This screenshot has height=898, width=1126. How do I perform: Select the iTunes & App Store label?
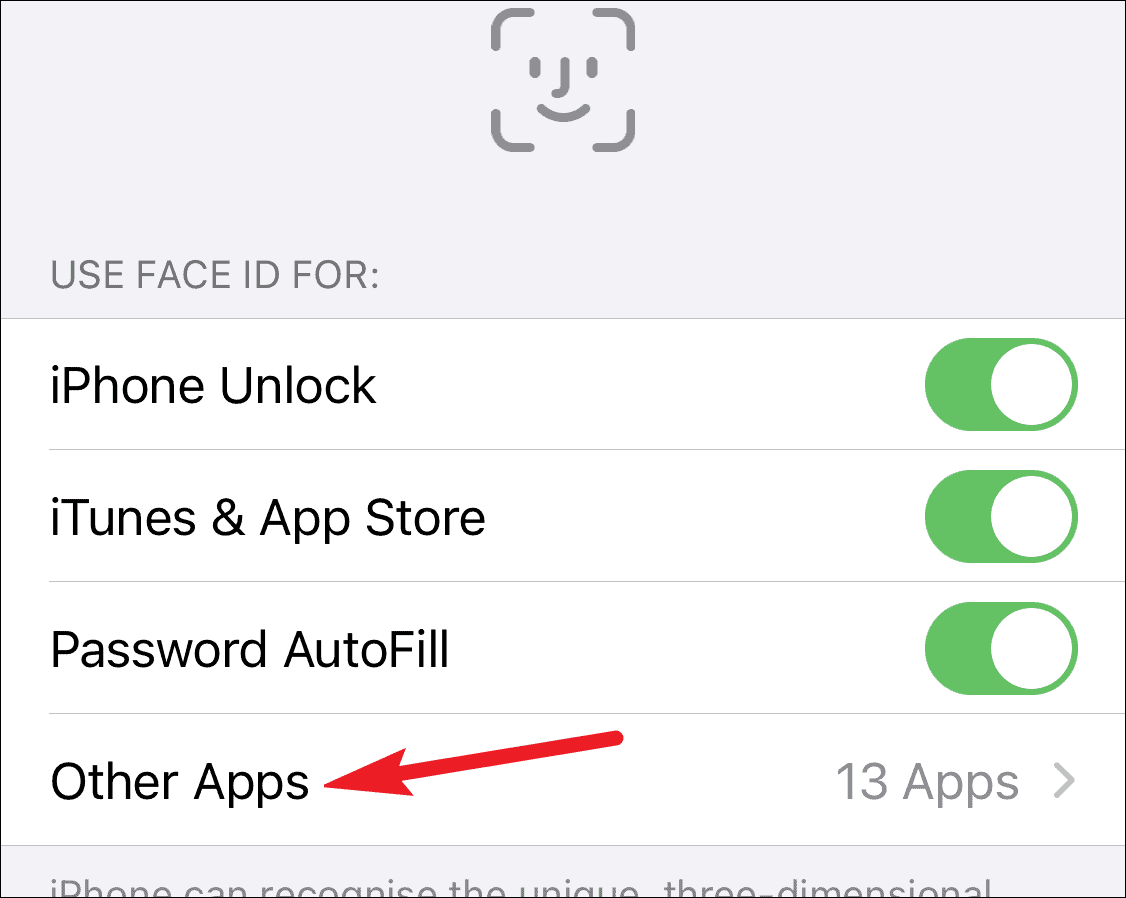click(x=268, y=518)
